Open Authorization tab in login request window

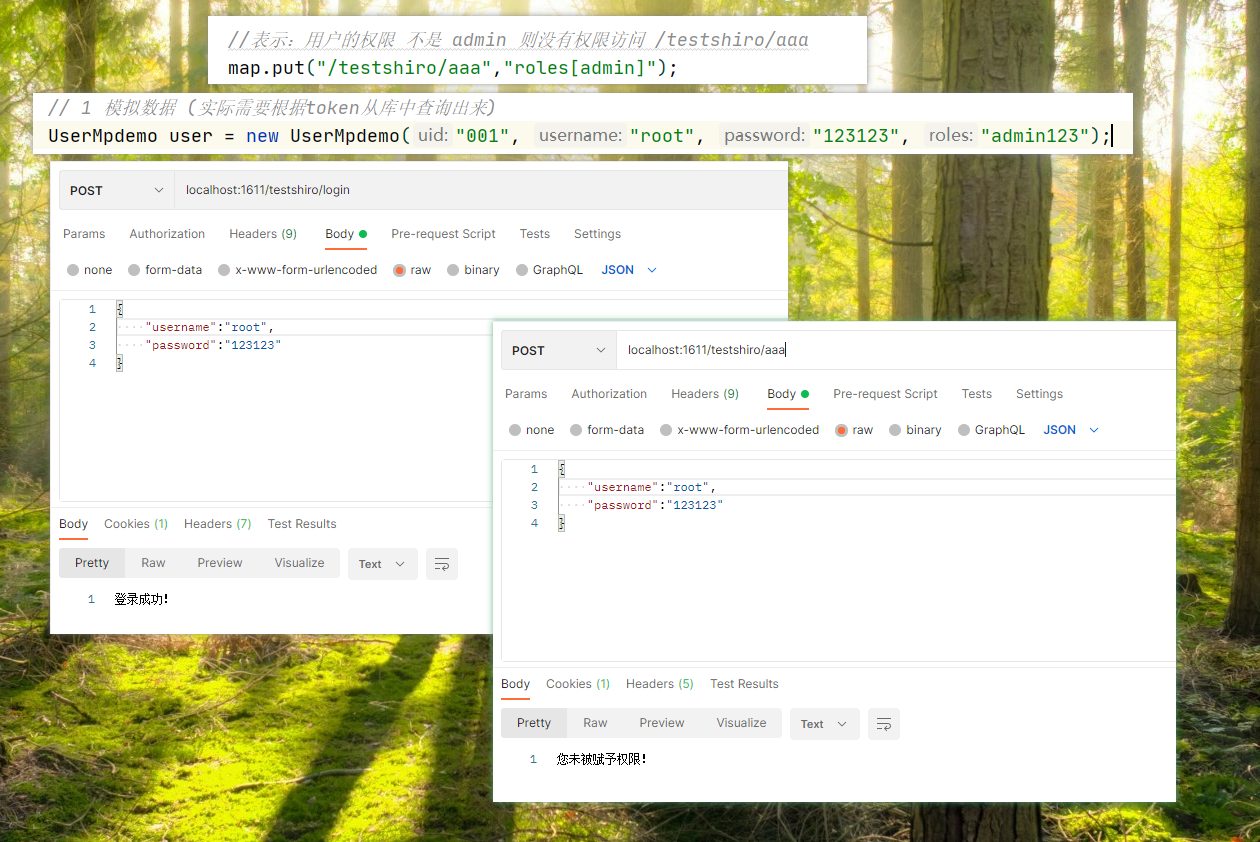coord(167,234)
